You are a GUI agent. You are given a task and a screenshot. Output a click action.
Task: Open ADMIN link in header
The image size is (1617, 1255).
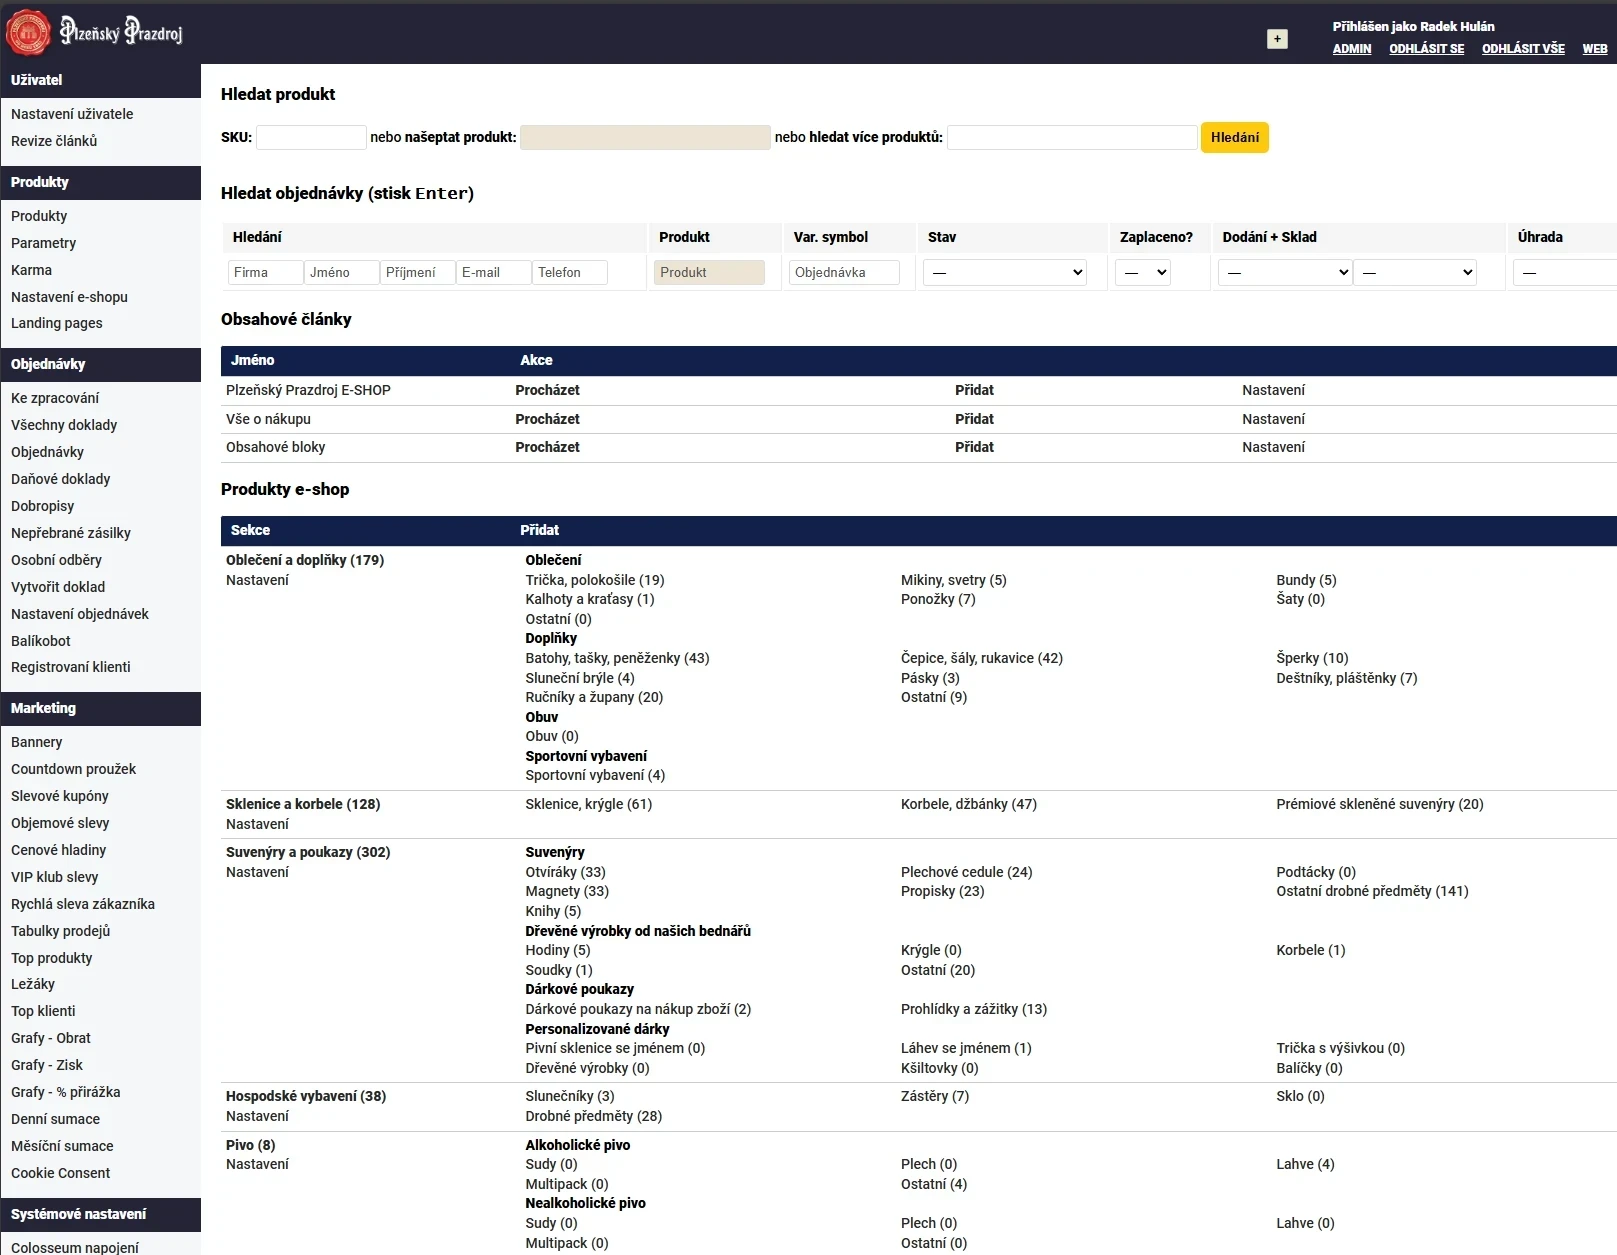pyautogui.click(x=1351, y=49)
